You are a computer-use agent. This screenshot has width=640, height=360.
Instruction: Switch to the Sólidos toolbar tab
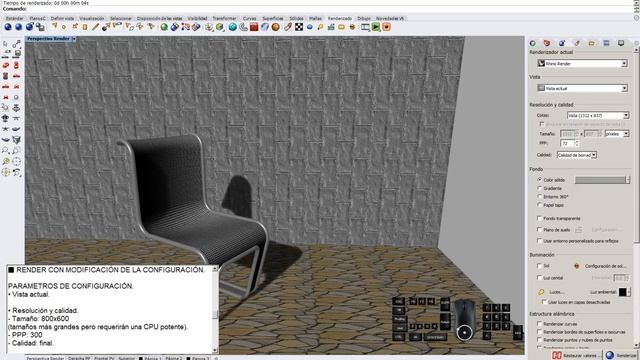[x=296, y=18]
